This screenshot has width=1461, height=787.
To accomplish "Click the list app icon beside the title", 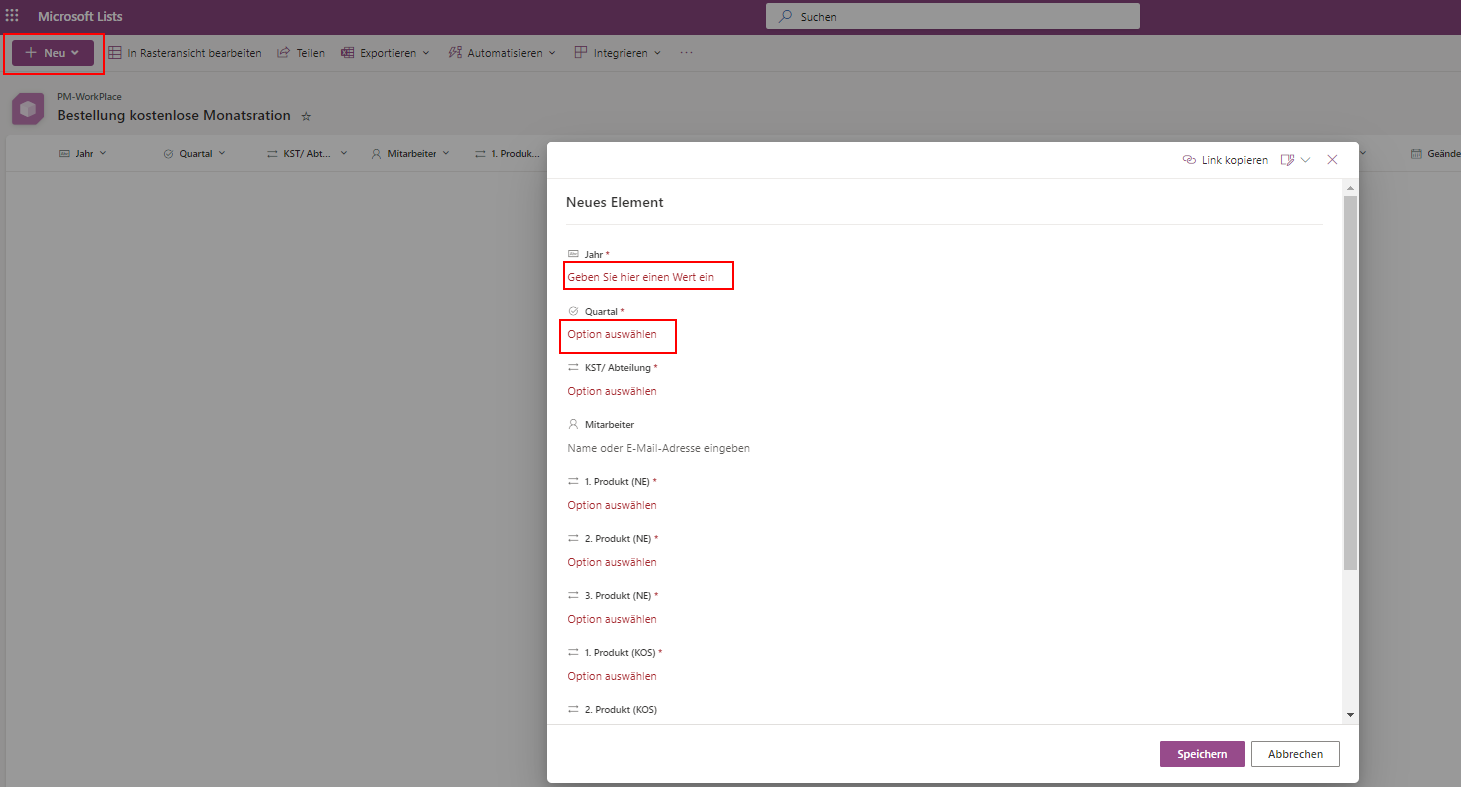I will pyautogui.click(x=27, y=108).
